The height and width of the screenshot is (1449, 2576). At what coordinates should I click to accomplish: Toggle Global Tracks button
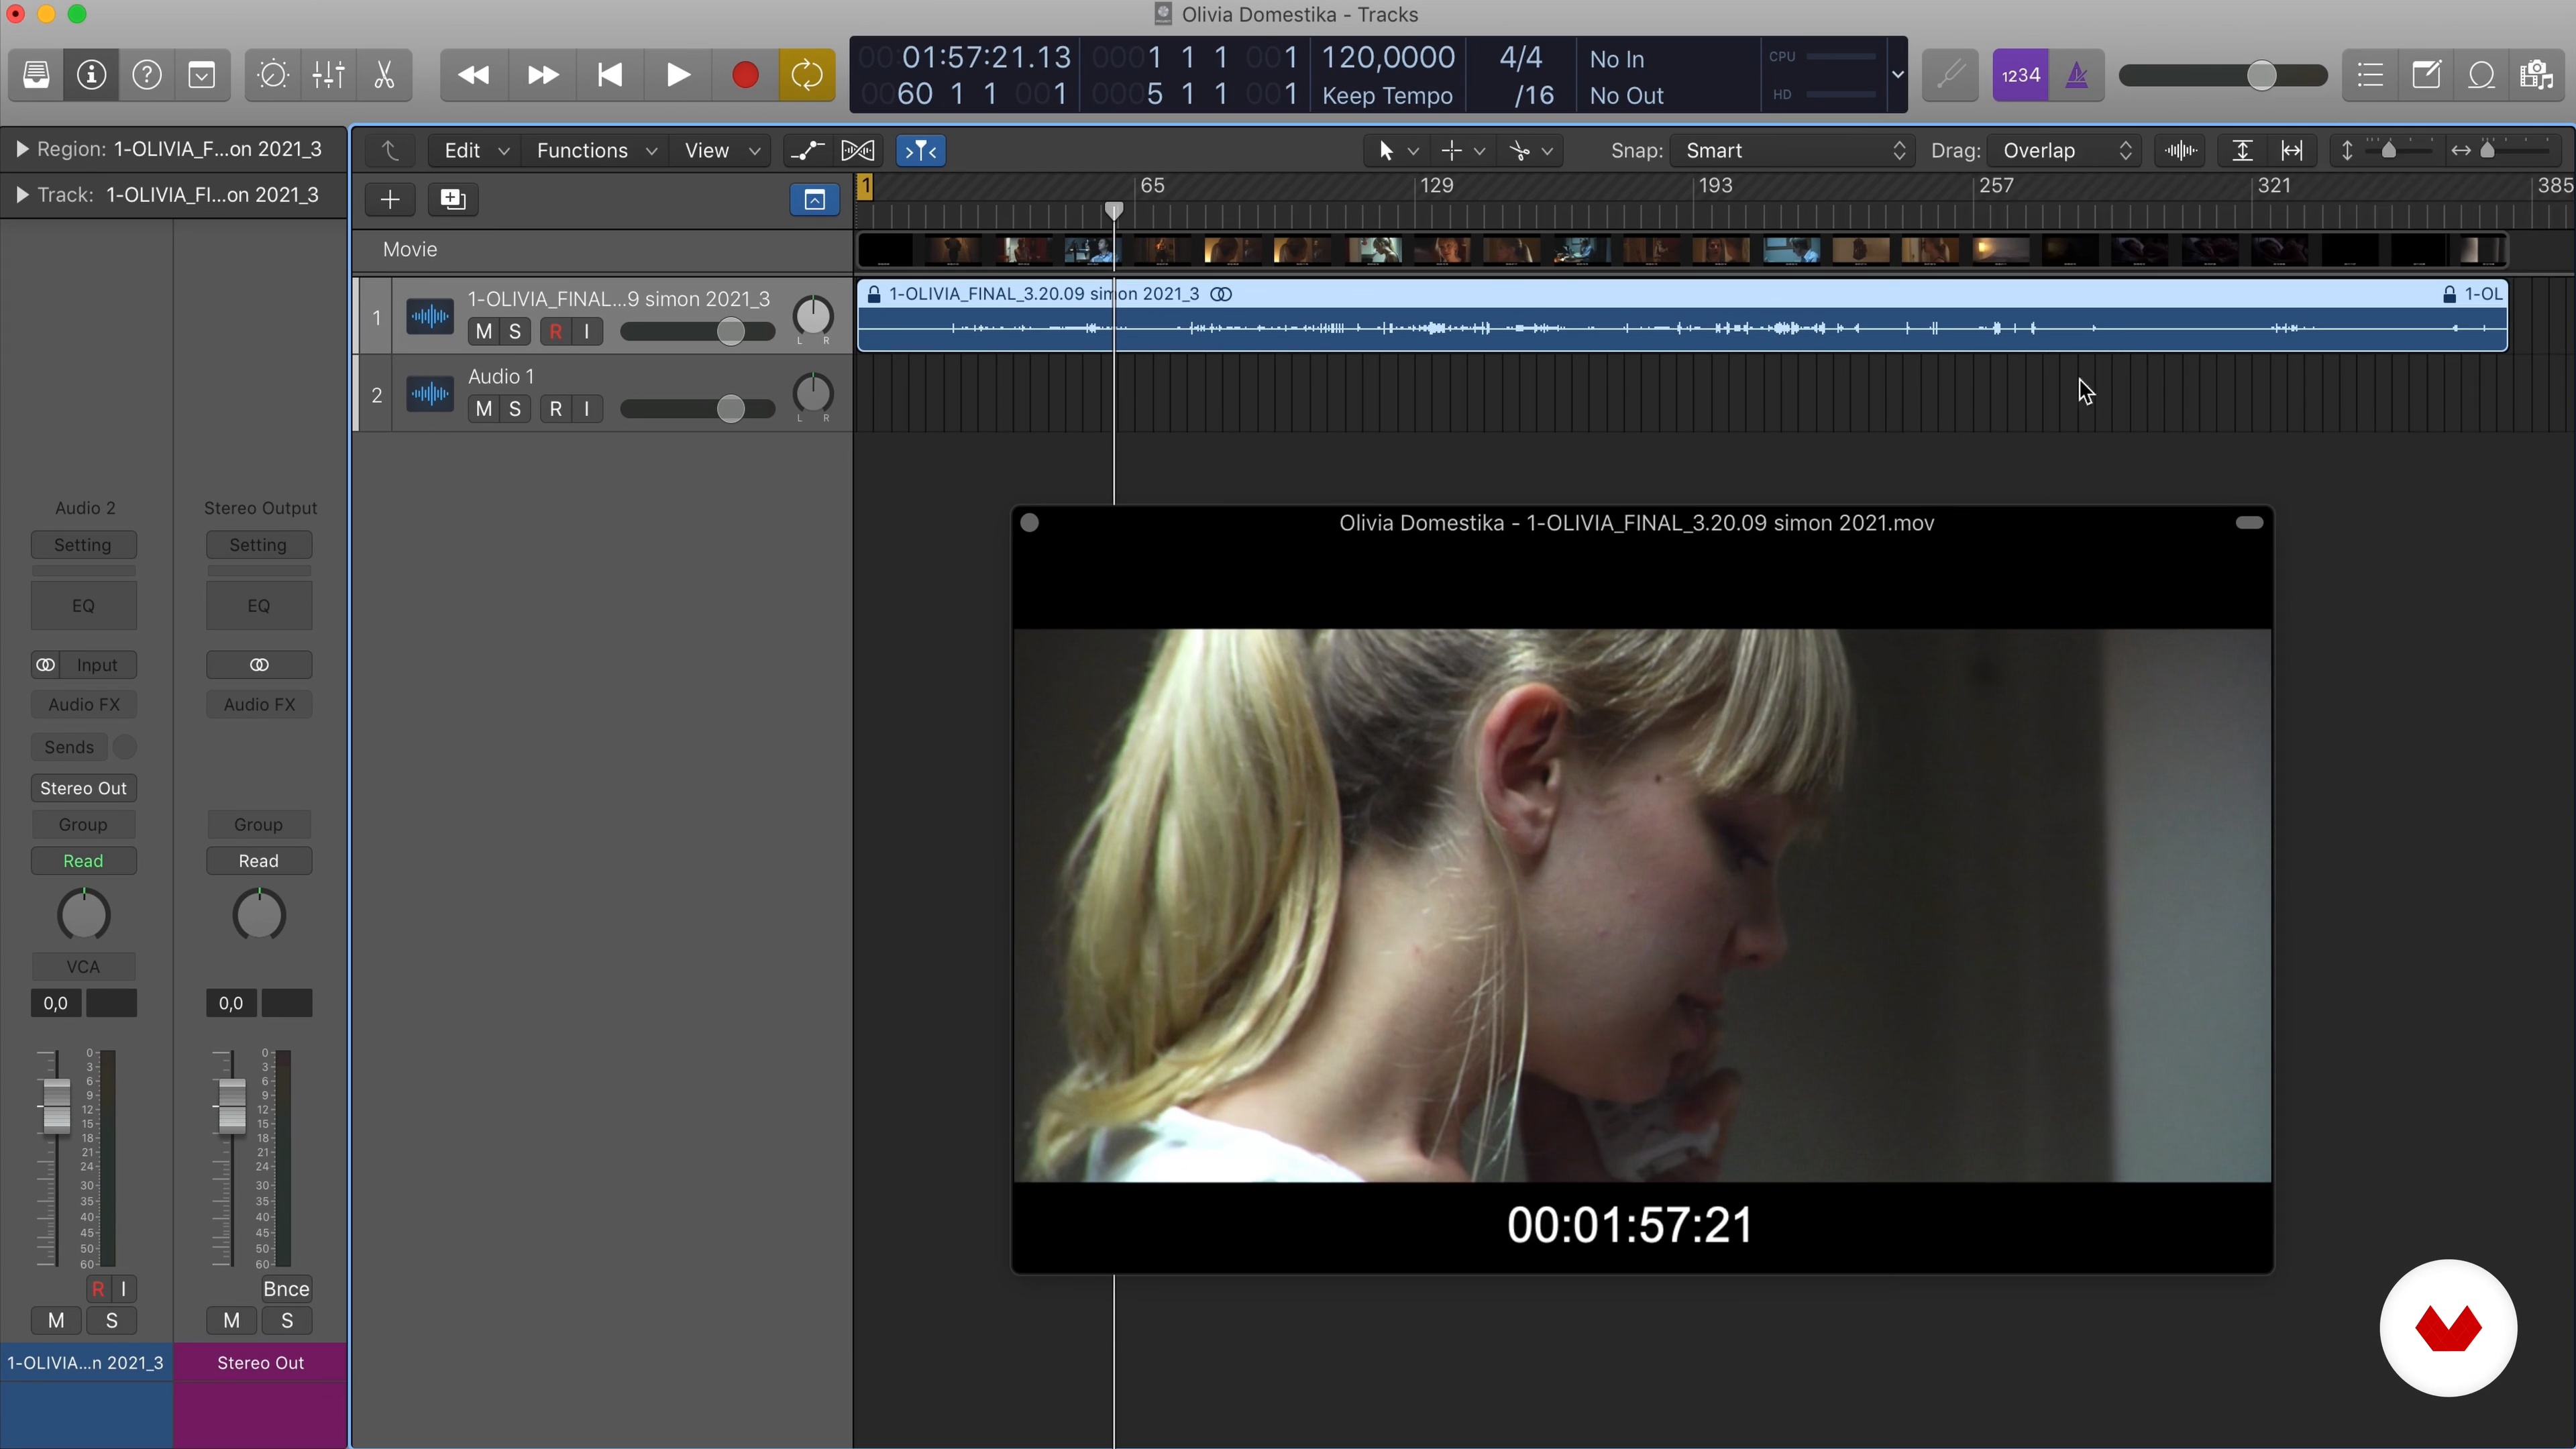click(x=815, y=199)
